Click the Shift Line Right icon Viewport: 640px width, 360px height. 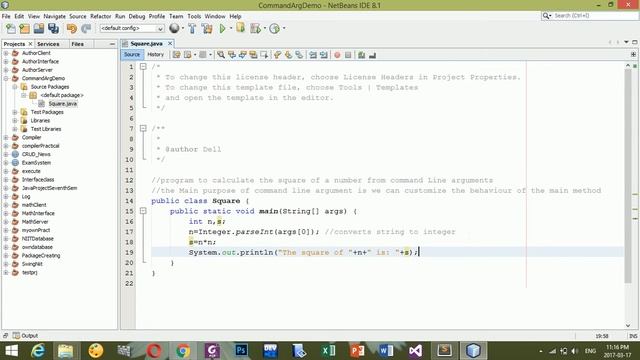pyautogui.click(x=324, y=55)
